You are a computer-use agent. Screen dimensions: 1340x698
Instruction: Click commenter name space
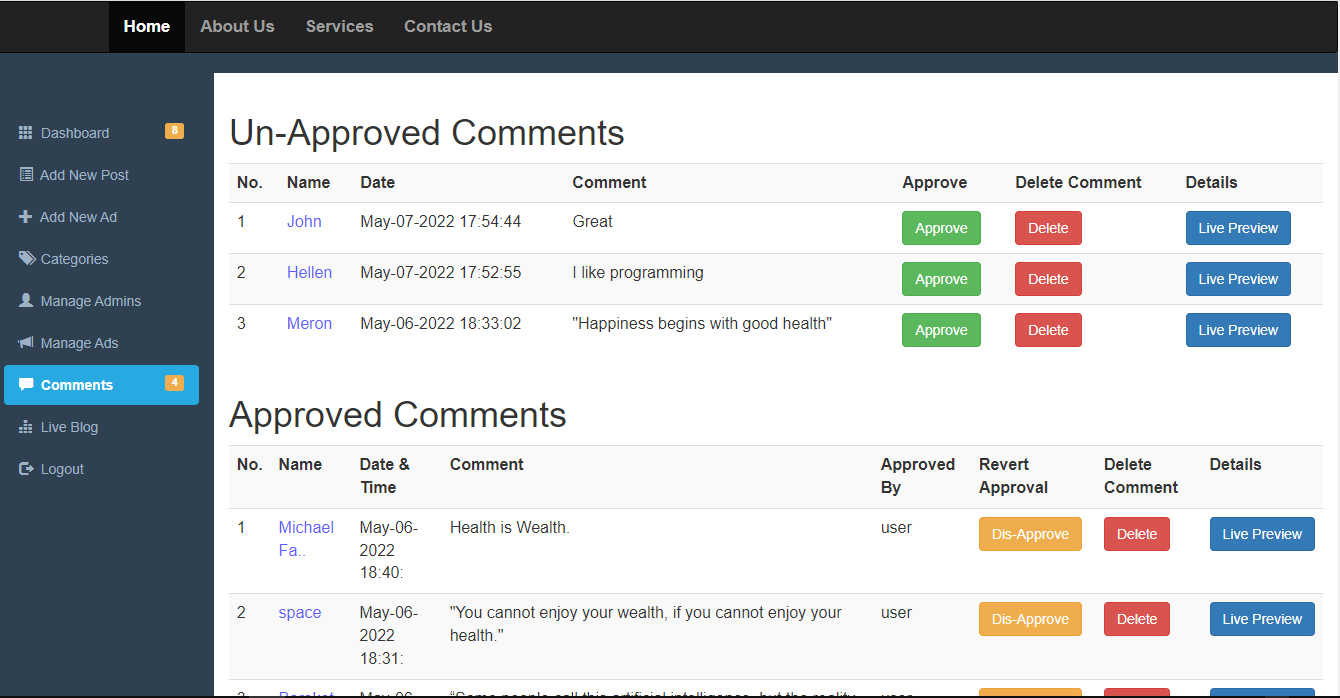click(300, 612)
